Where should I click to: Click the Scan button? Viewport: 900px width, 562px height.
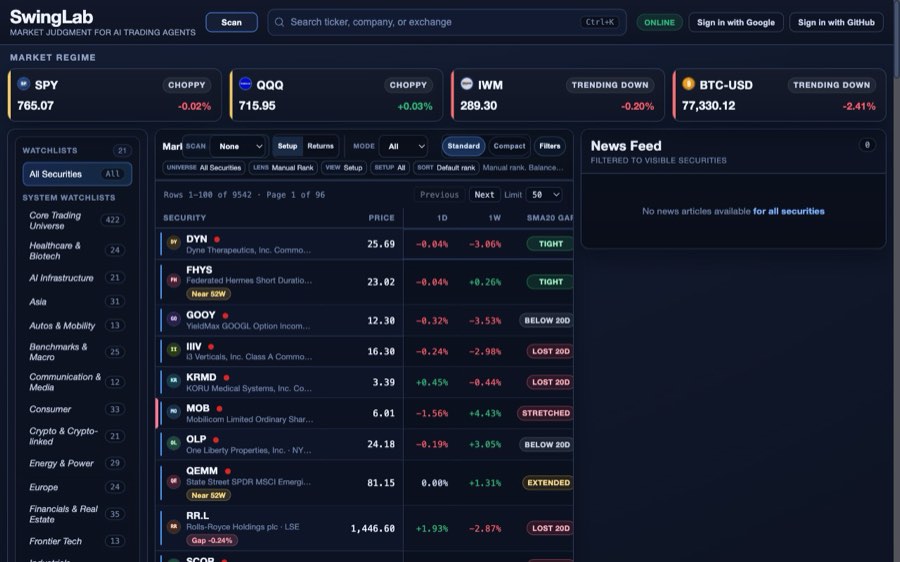pos(231,22)
